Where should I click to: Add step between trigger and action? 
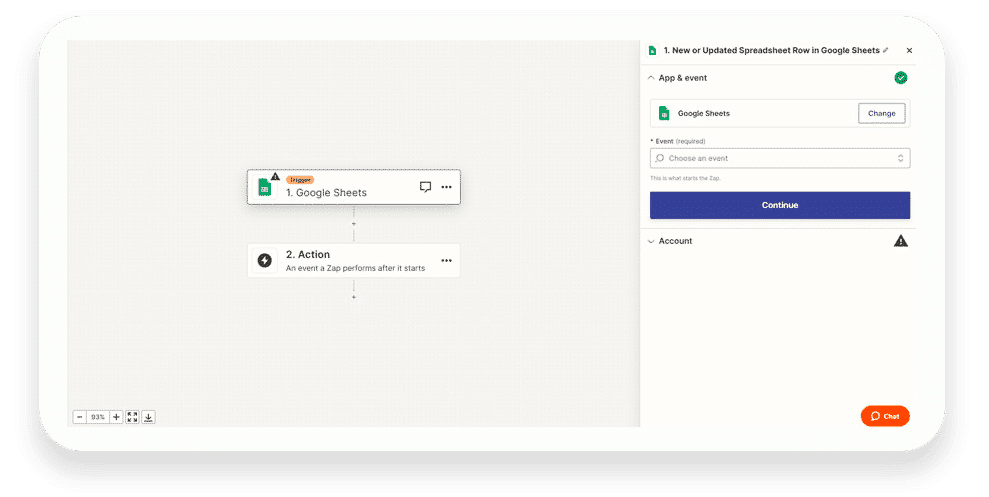[354, 224]
